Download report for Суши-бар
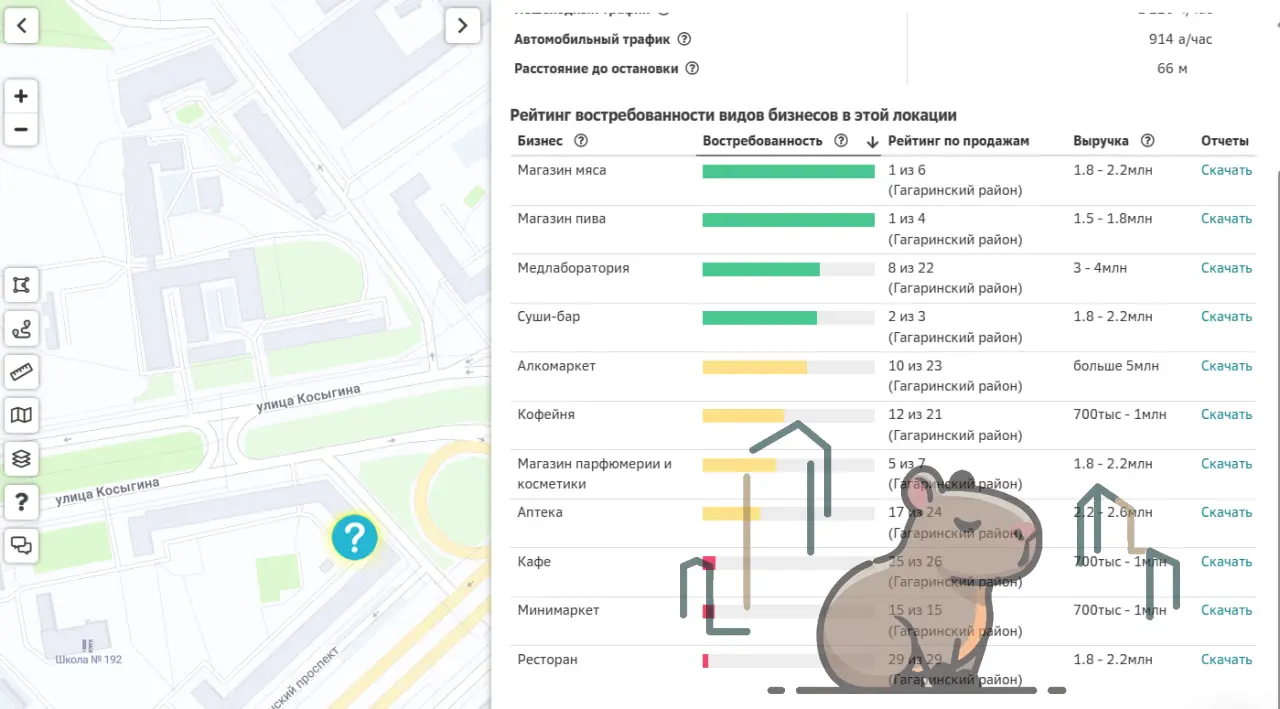This screenshot has height=709, width=1280. 1226,317
